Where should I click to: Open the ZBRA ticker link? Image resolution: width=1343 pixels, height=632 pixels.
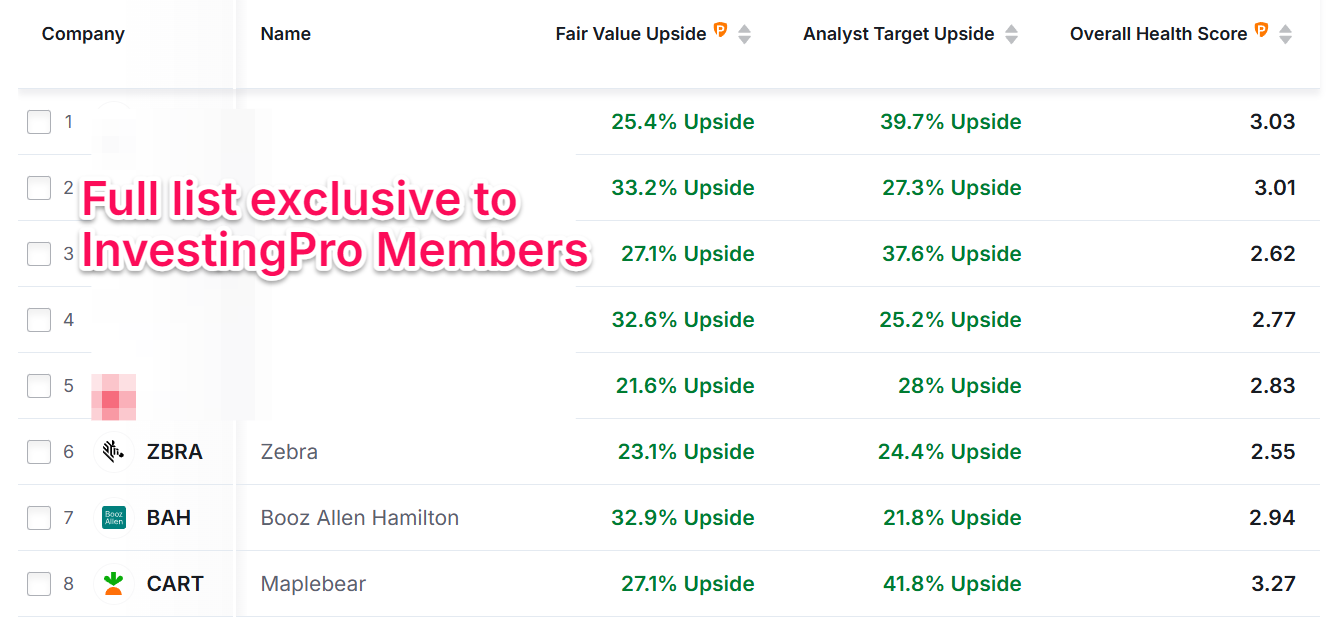point(174,452)
